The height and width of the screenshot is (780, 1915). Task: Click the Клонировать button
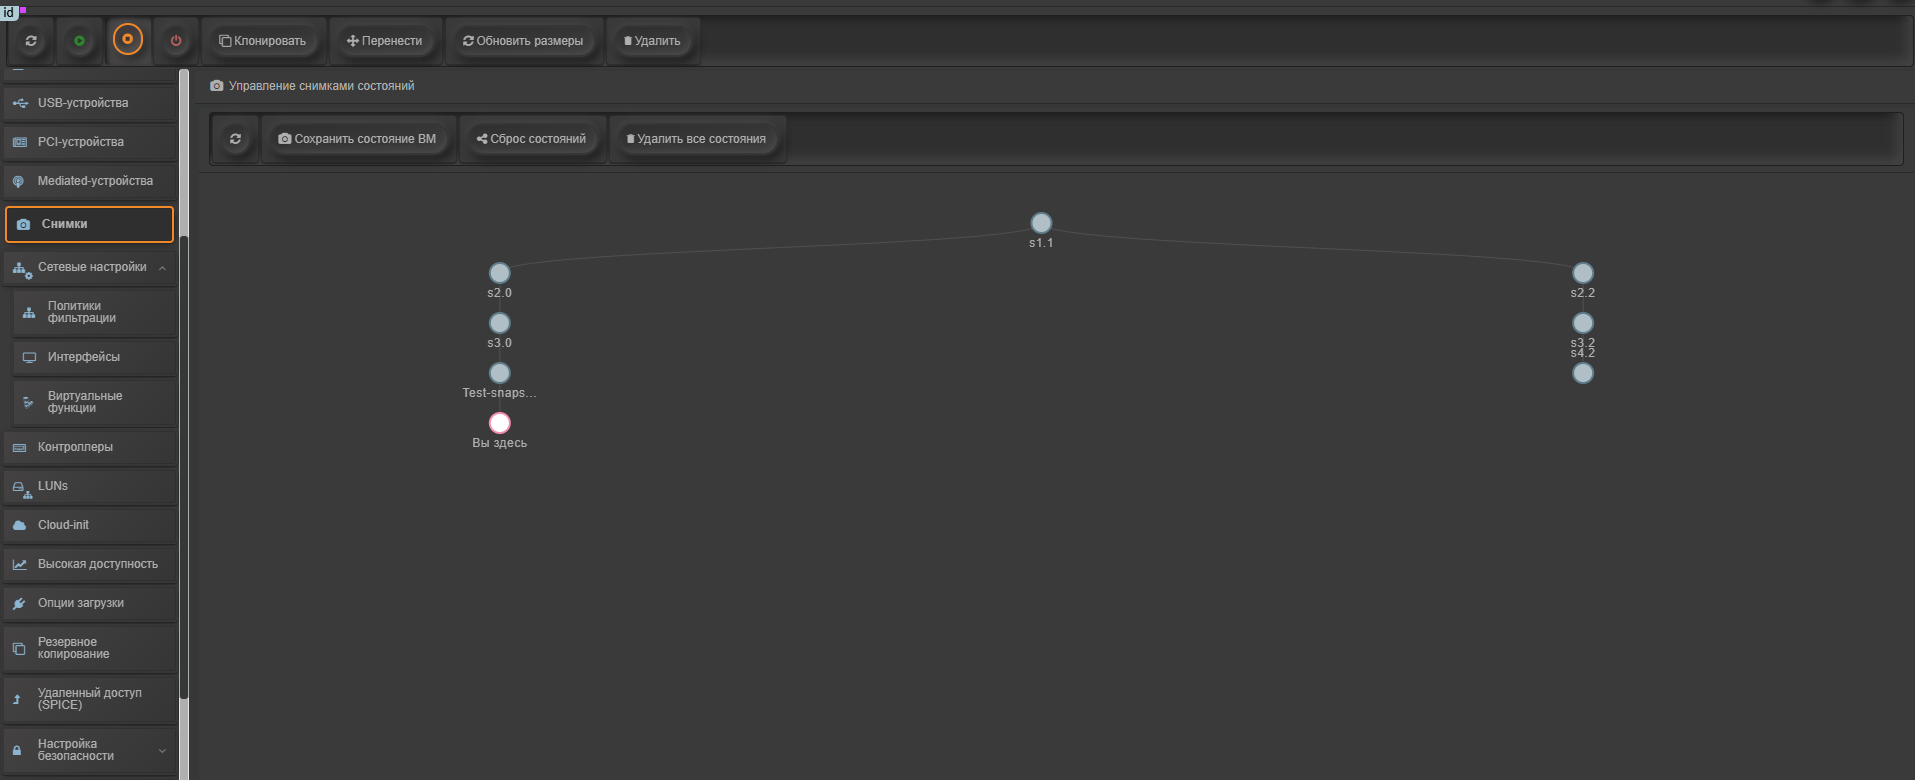point(263,41)
